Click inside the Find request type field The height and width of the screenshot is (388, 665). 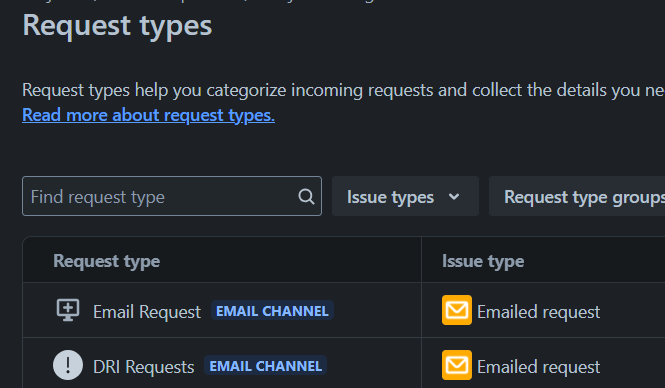coord(172,196)
